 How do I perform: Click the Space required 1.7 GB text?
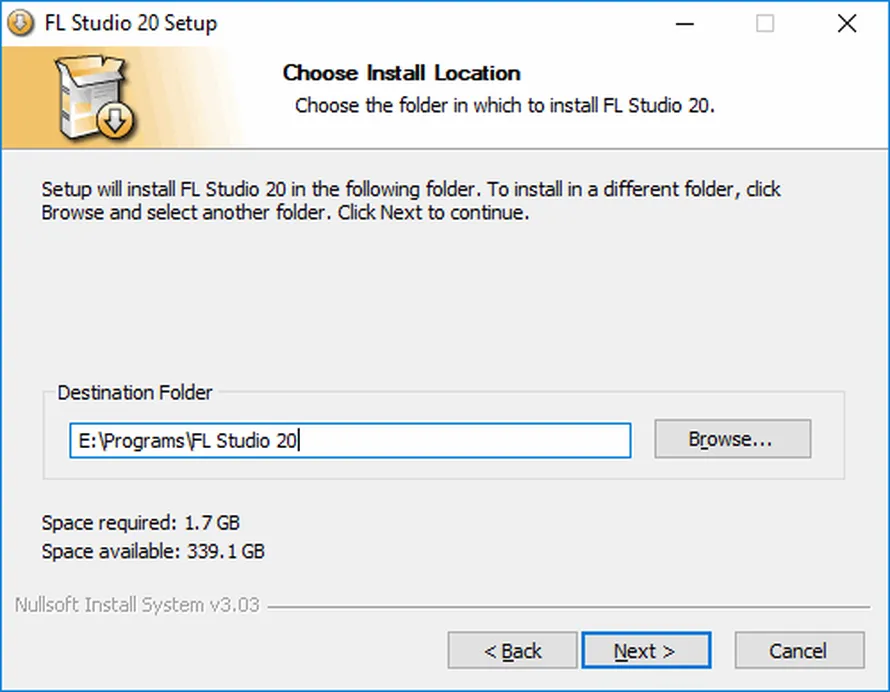pyautogui.click(x=141, y=522)
